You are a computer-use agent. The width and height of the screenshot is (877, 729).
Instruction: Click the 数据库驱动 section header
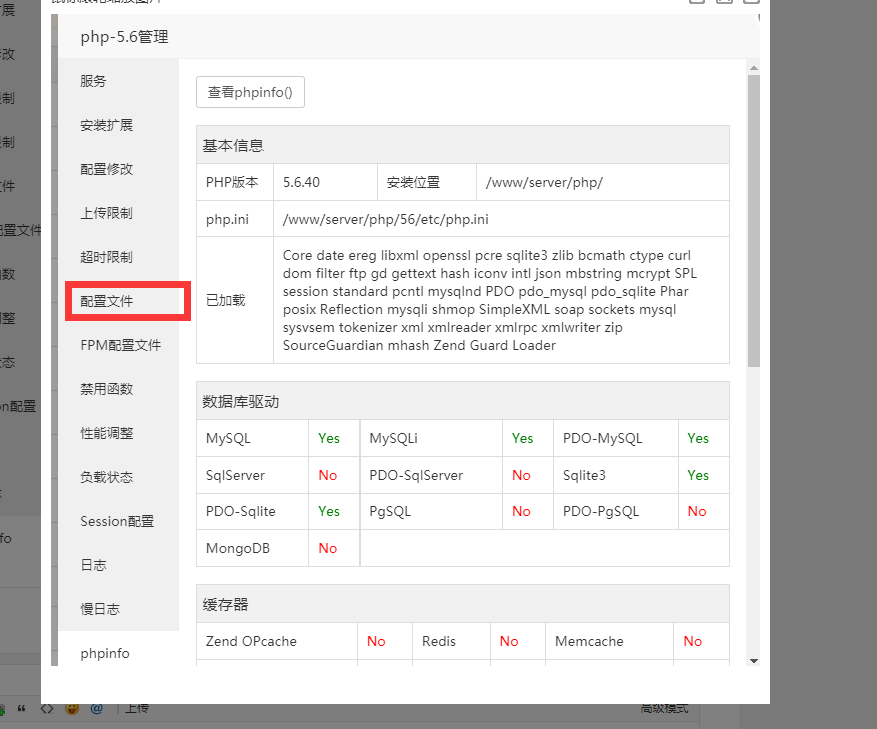point(463,401)
